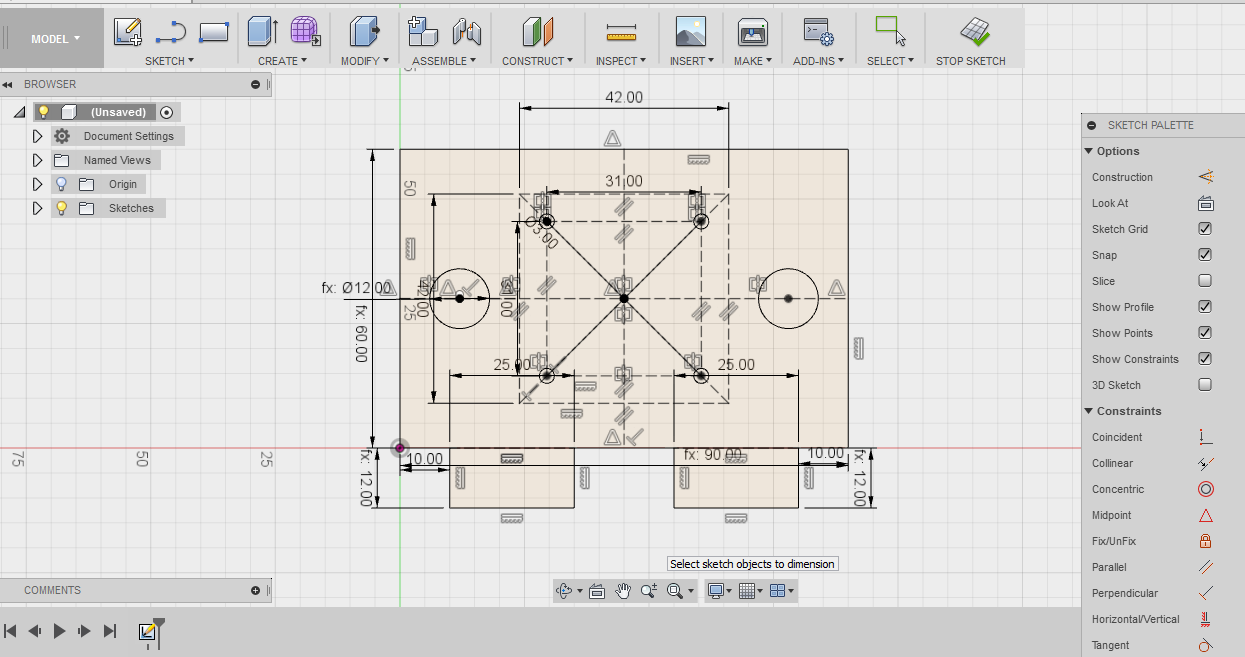Viewport: 1245px width, 657px height.
Task: Open the CREATE dropdown menu
Action: [x=281, y=60]
